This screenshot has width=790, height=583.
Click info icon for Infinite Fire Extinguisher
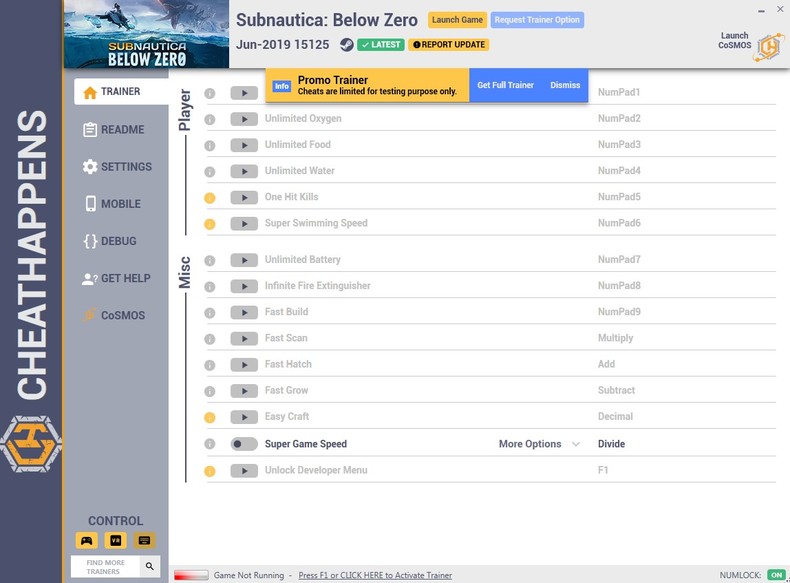(210, 287)
